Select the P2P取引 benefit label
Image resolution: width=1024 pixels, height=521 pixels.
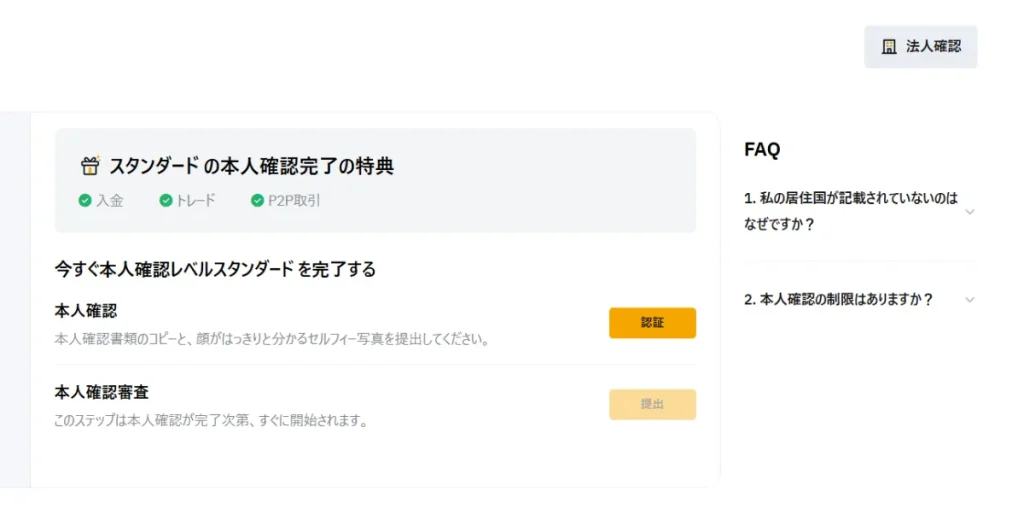click(x=294, y=201)
